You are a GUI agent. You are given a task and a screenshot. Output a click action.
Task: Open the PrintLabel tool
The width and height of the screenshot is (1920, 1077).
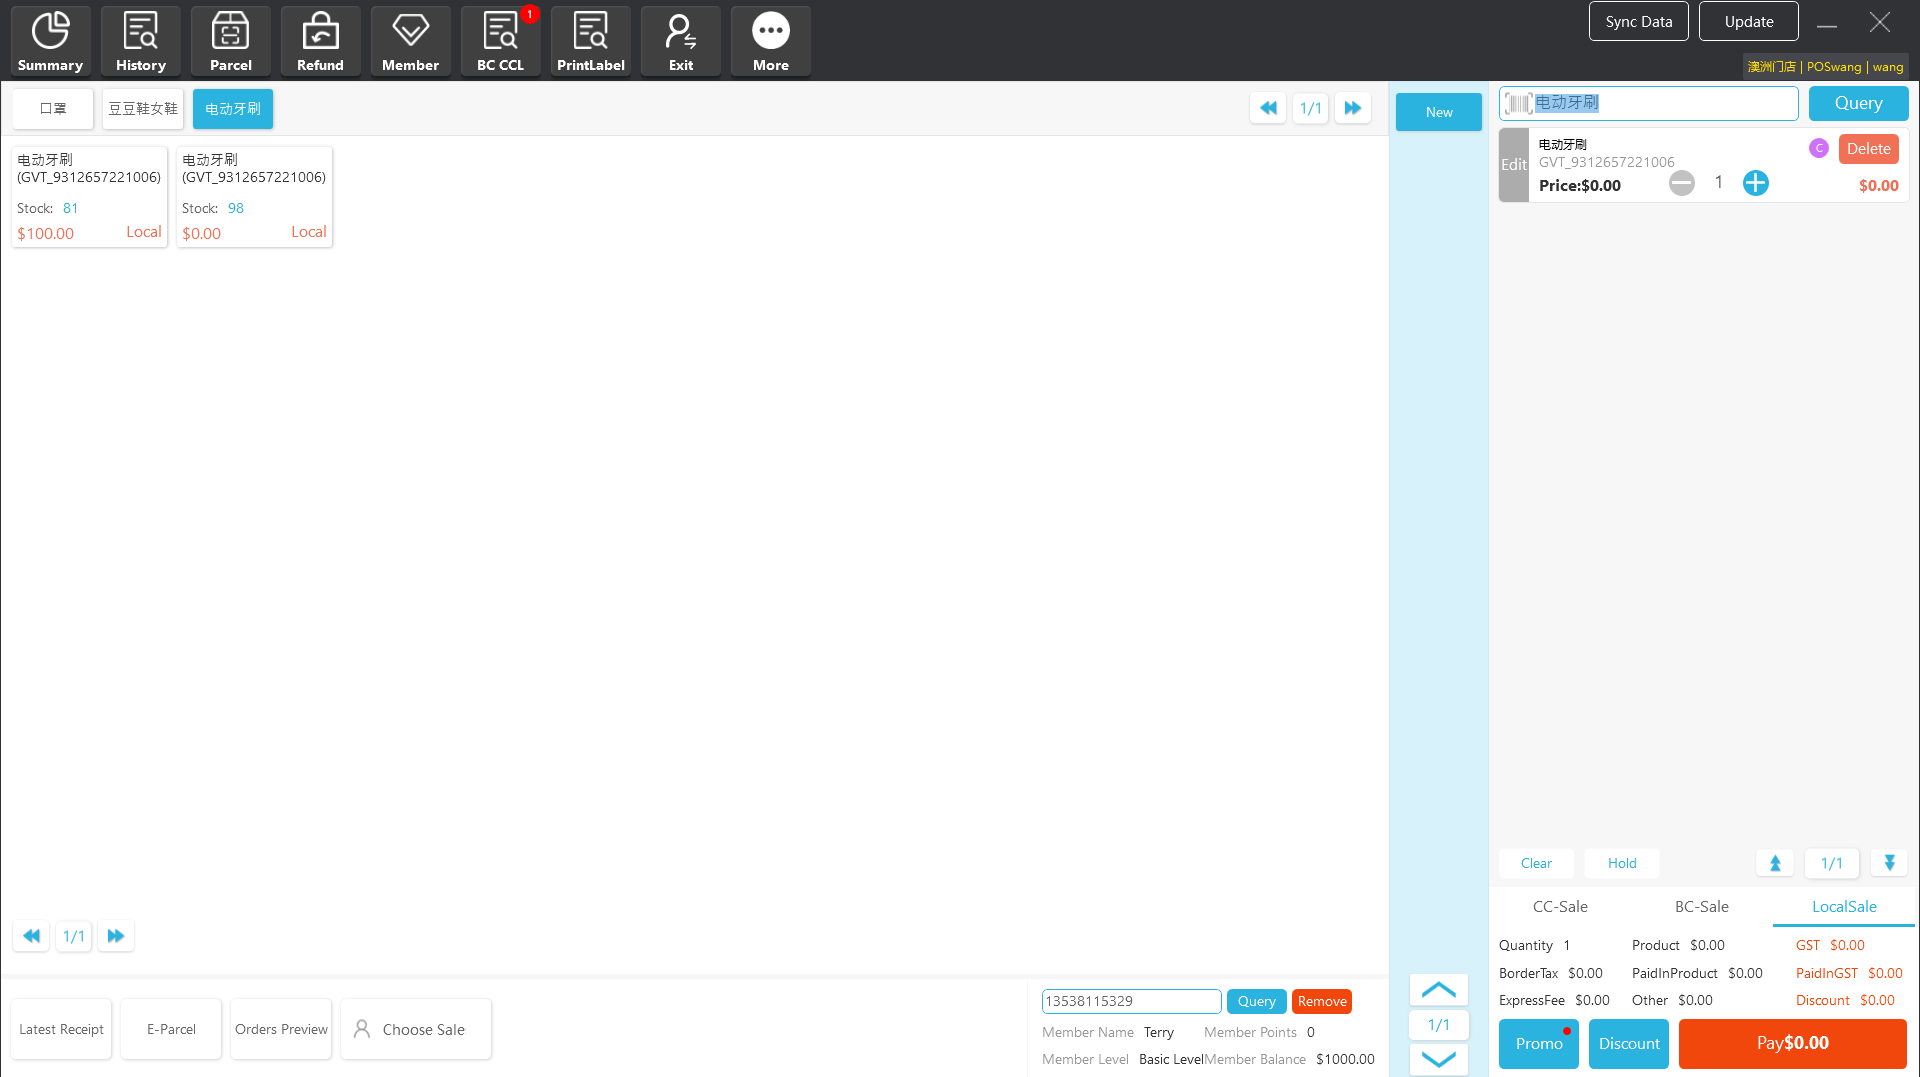click(590, 41)
